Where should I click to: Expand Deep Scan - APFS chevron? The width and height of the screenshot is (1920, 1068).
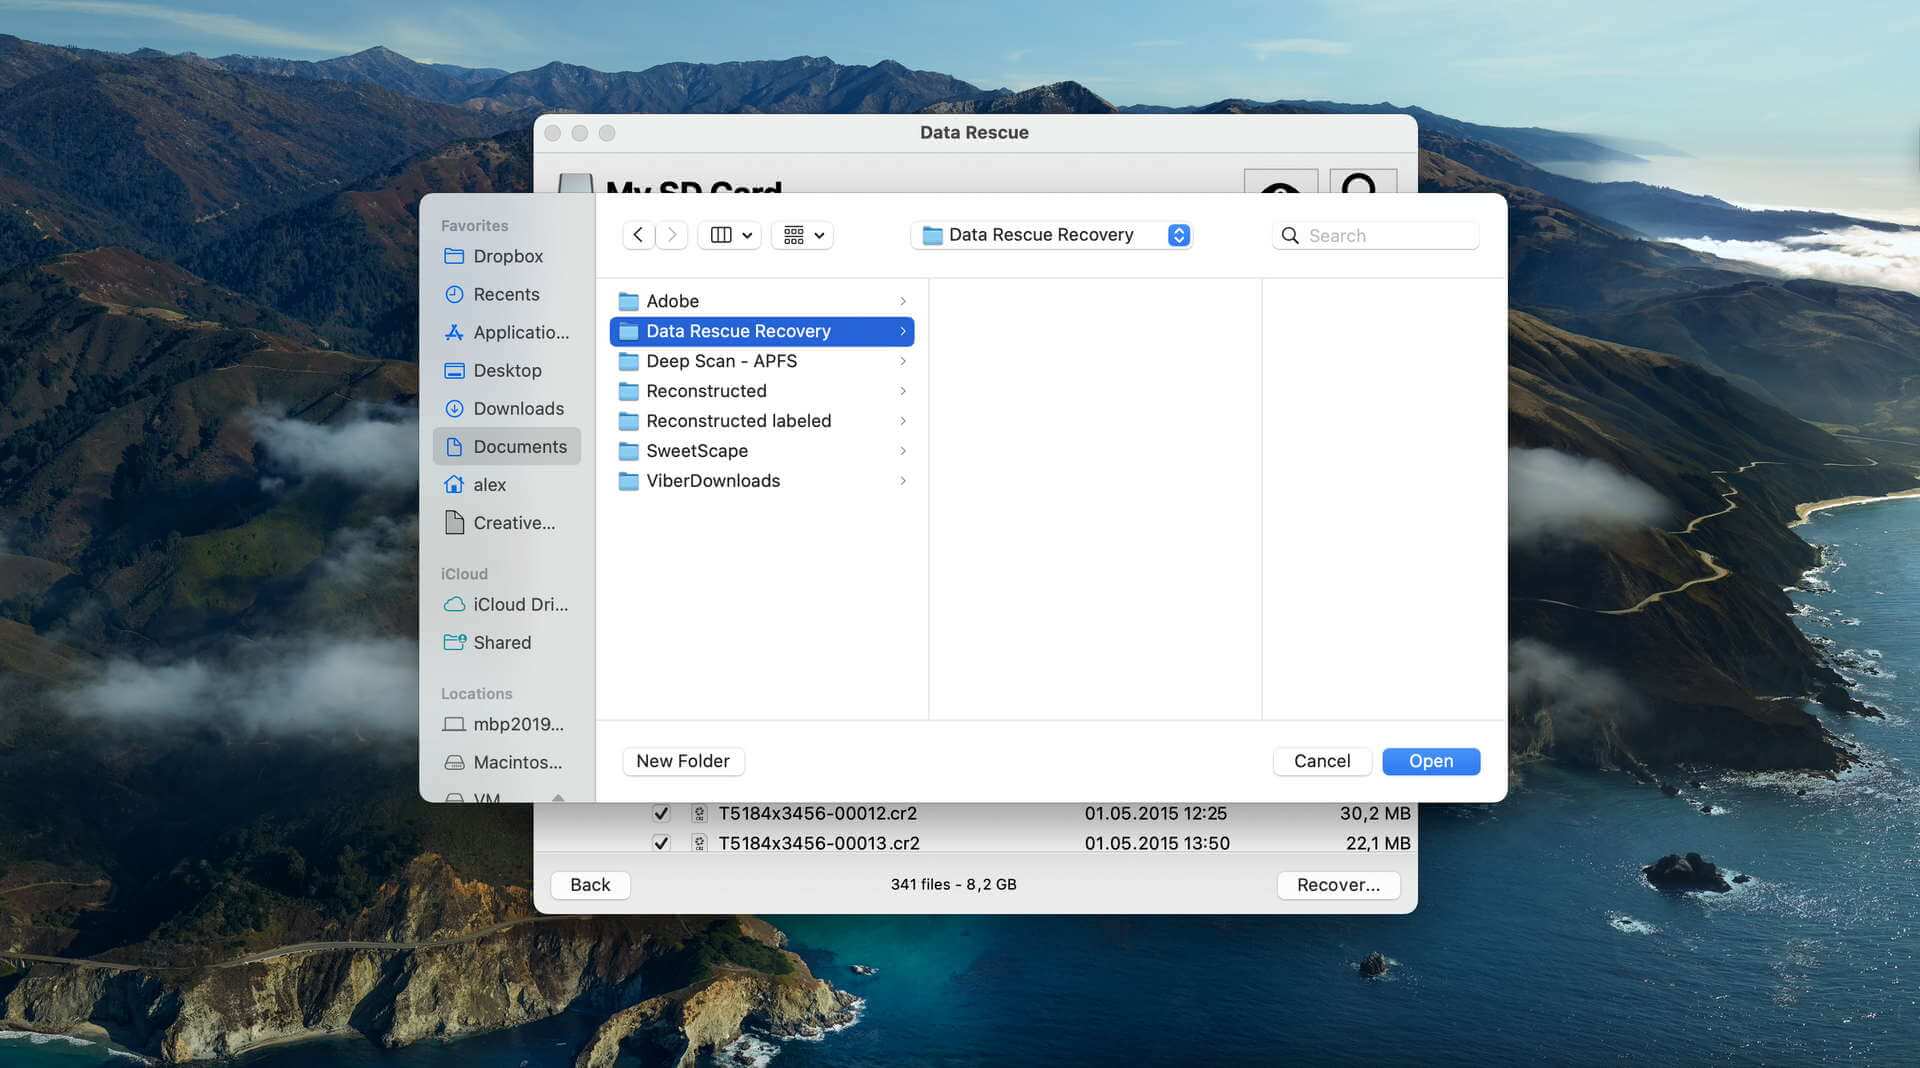tap(903, 361)
